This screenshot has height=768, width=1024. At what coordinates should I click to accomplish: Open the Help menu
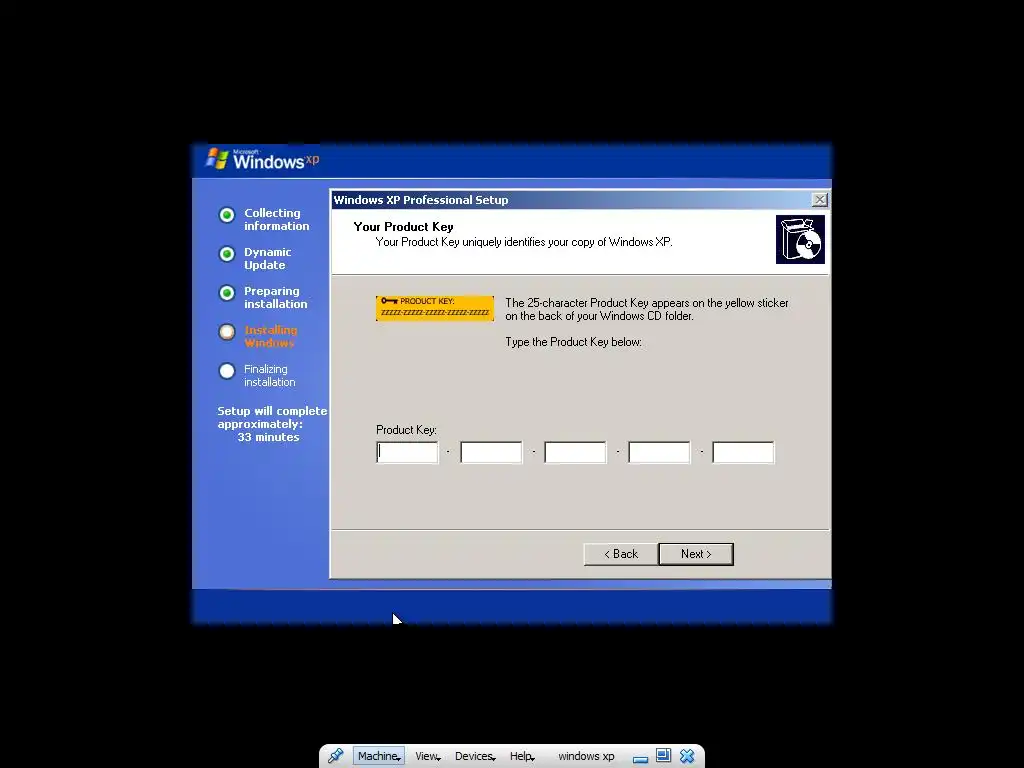tap(522, 756)
